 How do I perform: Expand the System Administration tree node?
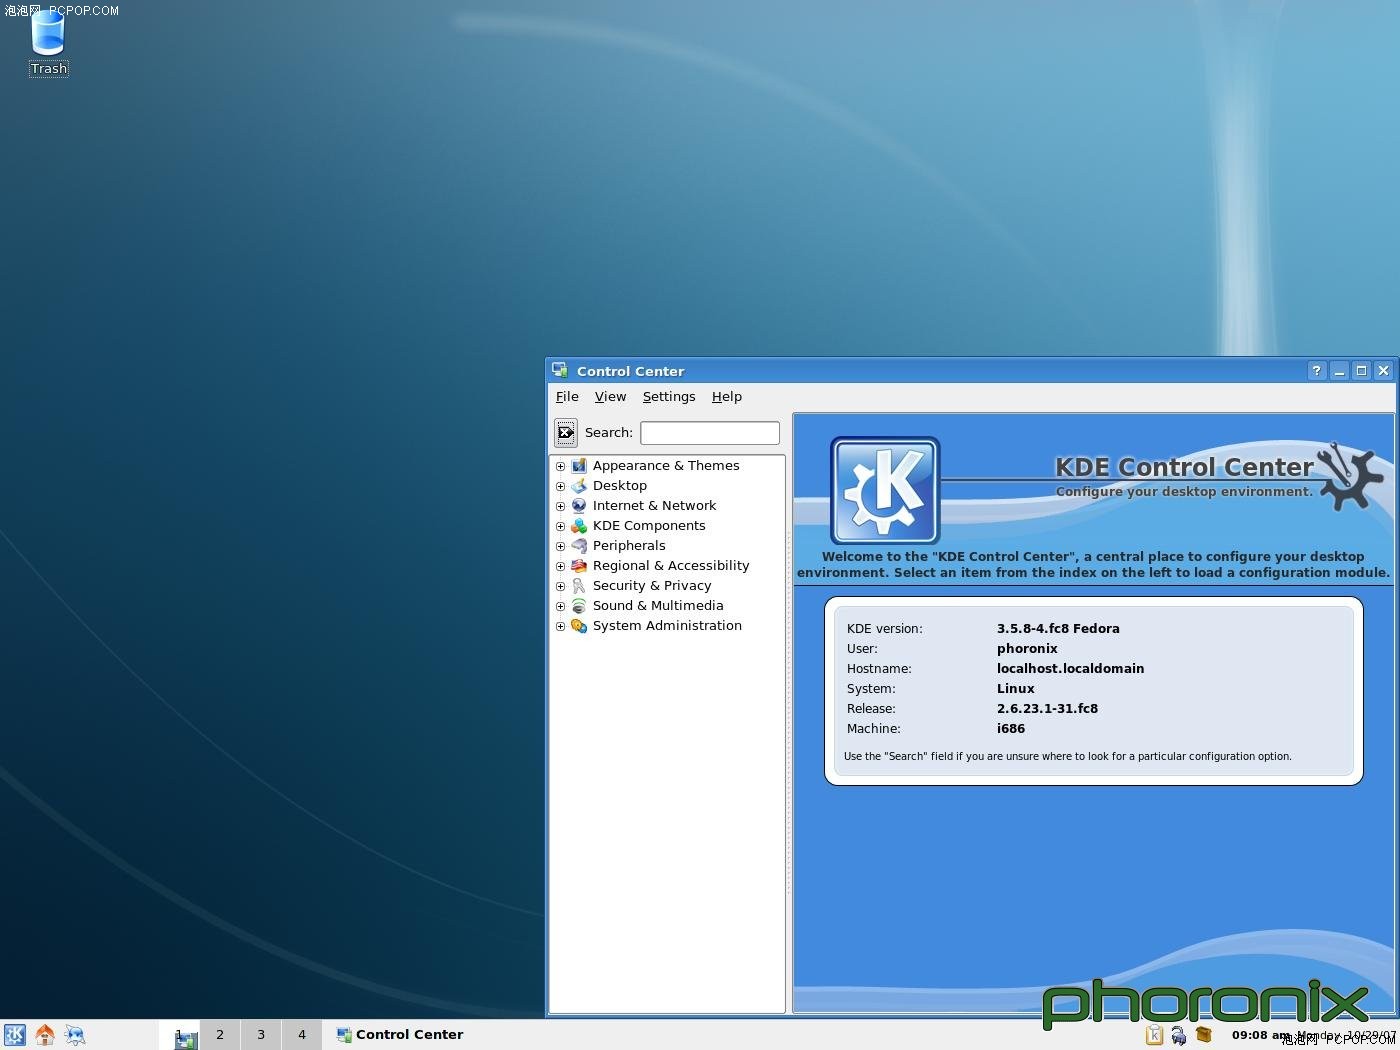tap(561, 627)
